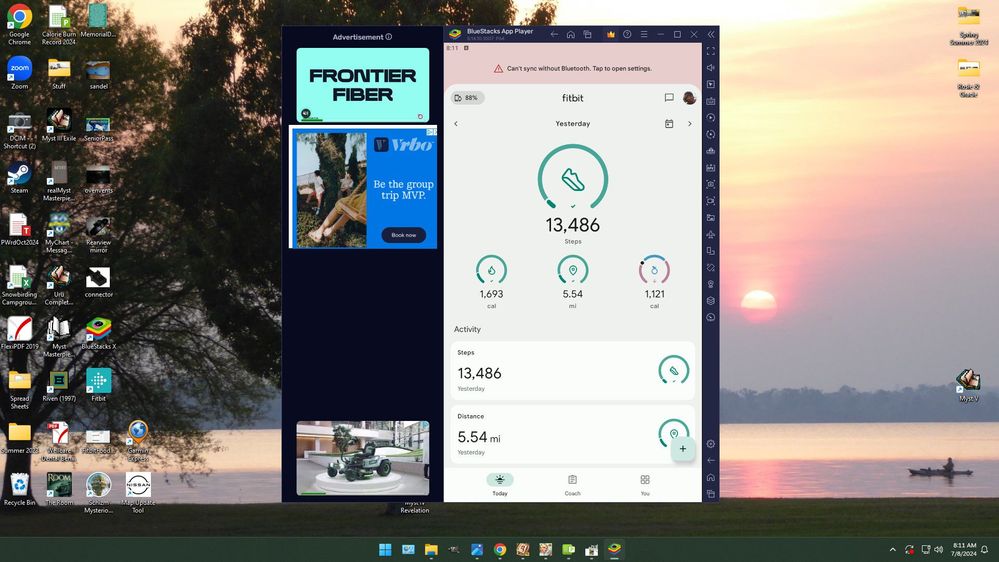Click the BlueStacks volume speaker icon

(x=711, y=68)
